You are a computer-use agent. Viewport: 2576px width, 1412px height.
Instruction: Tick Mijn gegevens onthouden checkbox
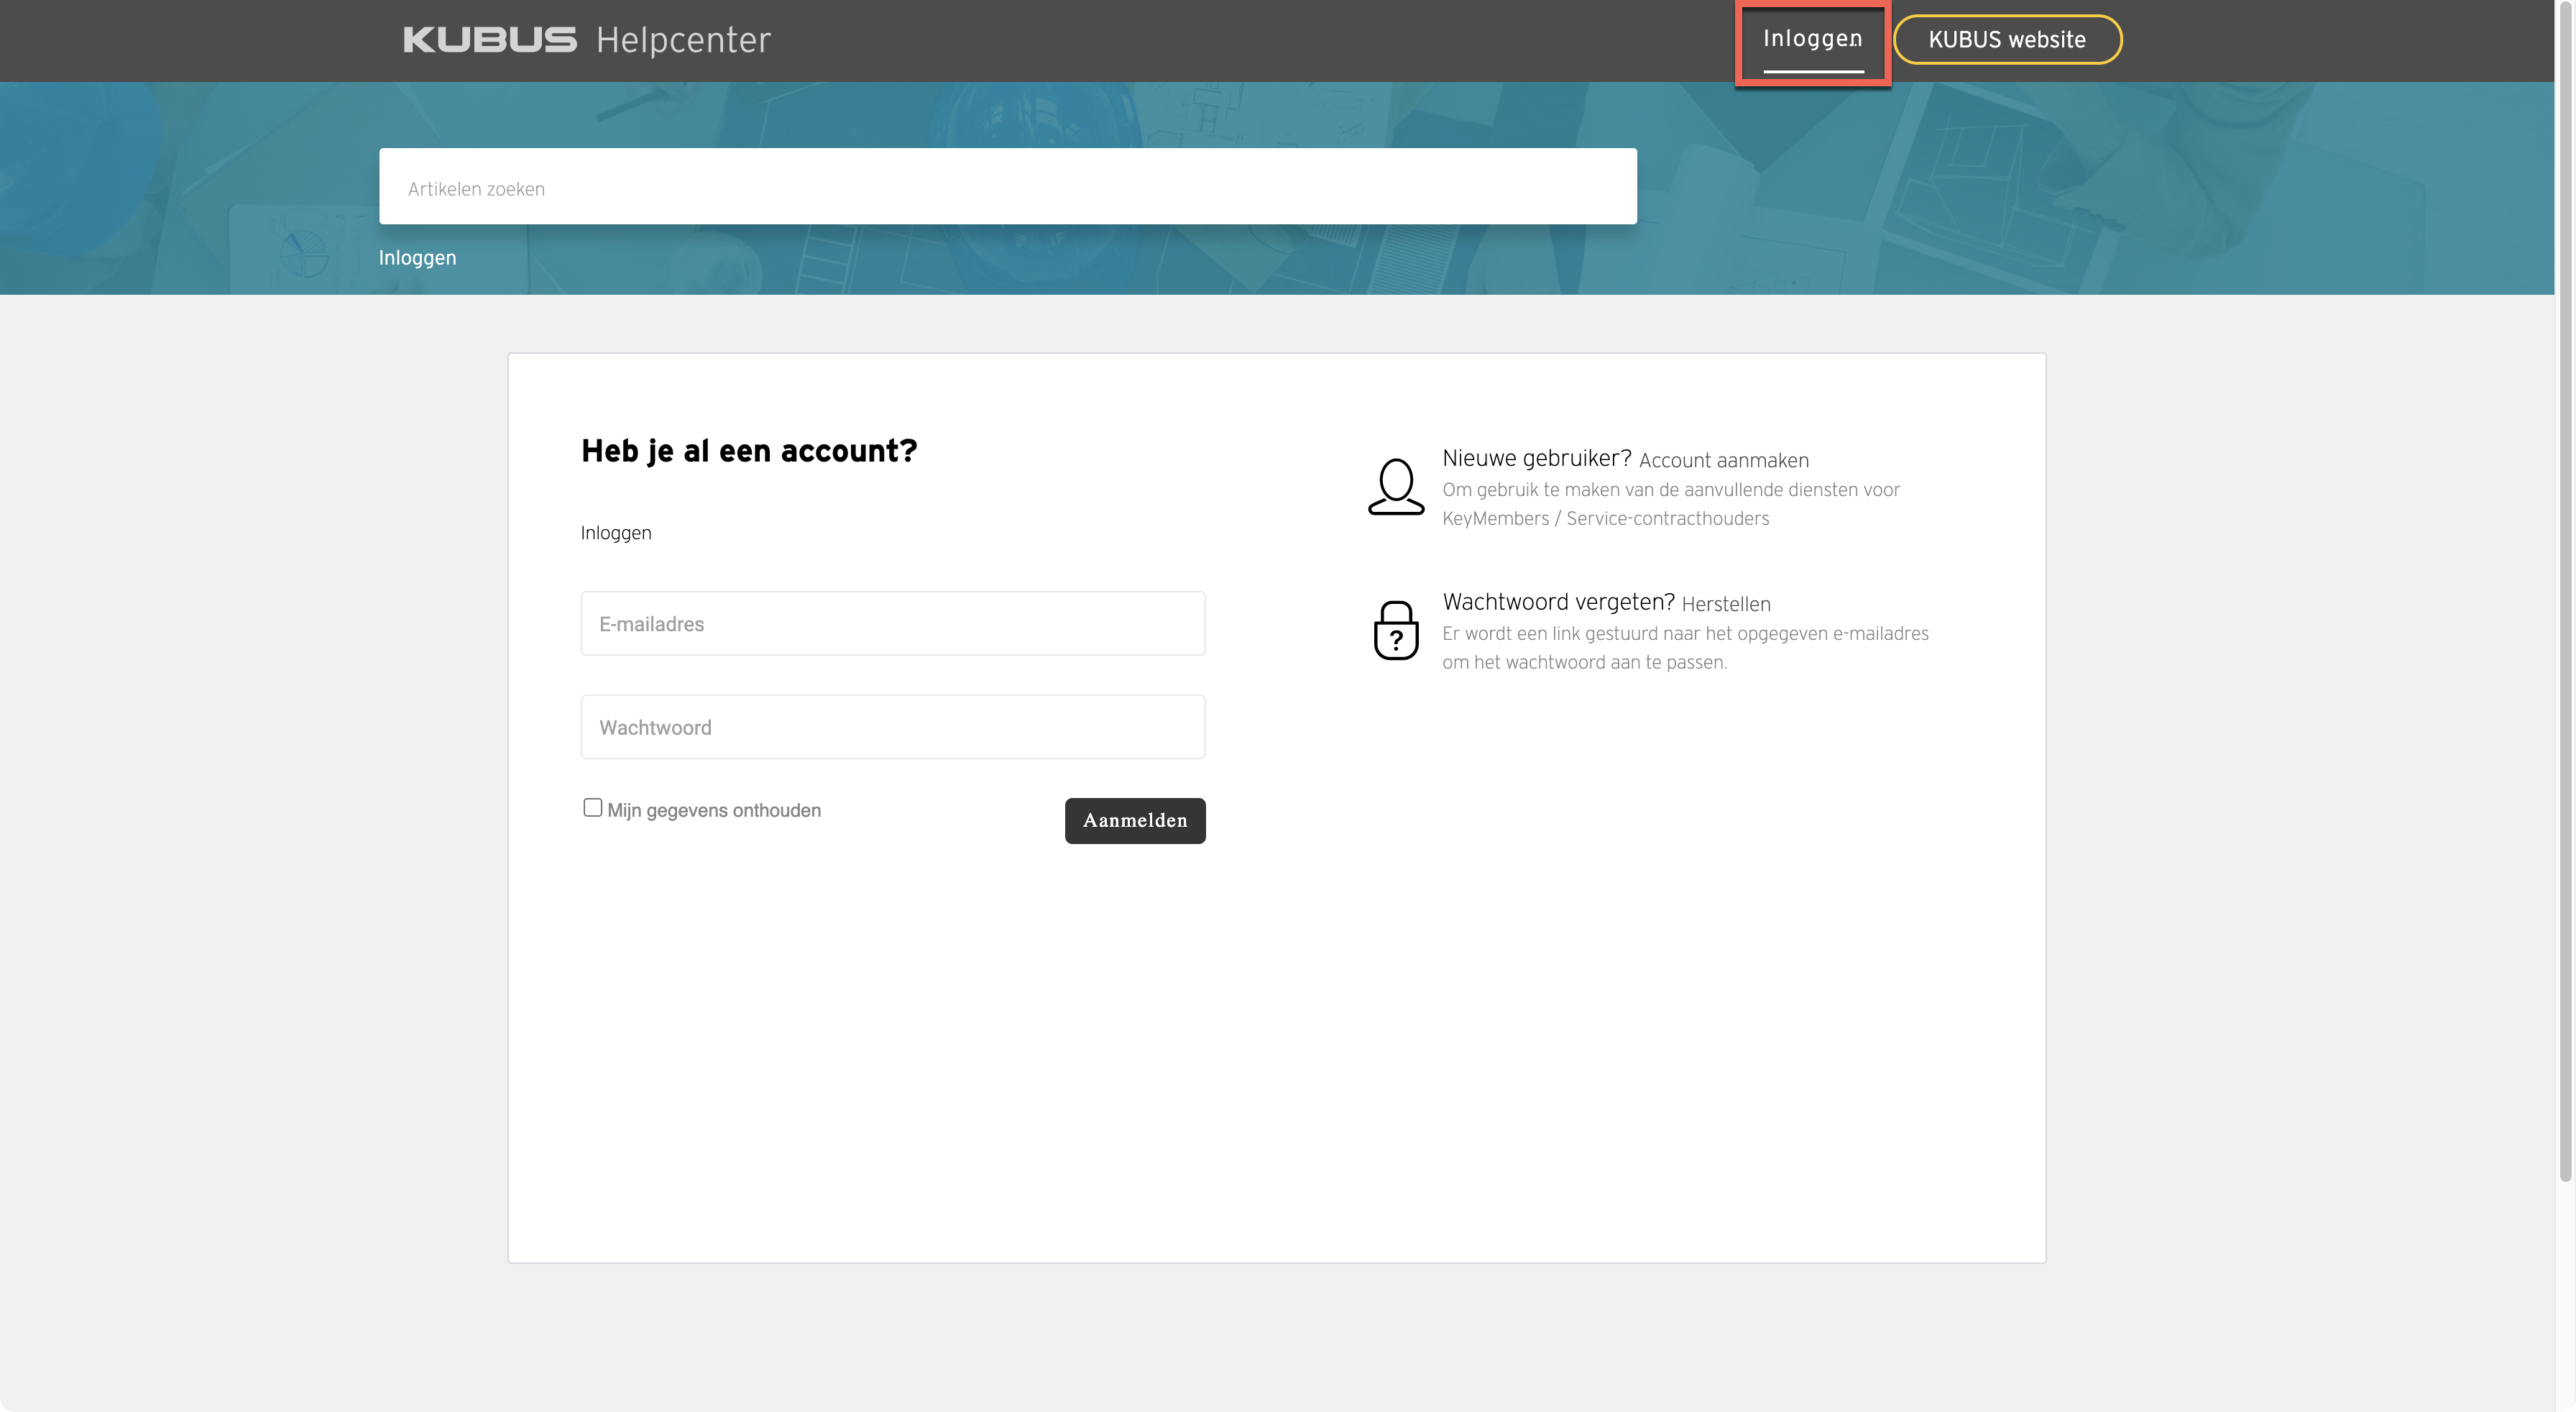click(592, 808)
